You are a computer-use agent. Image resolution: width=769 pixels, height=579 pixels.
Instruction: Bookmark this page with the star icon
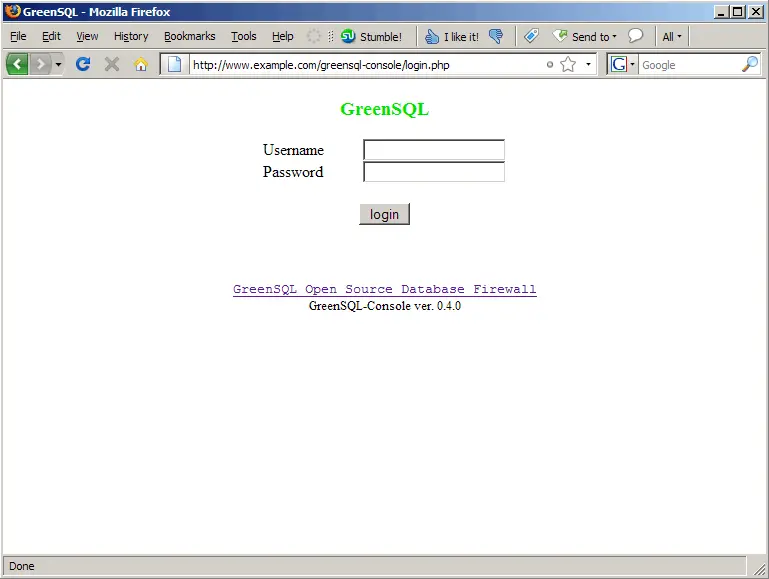pyautogui.click(x=568, y=64)
